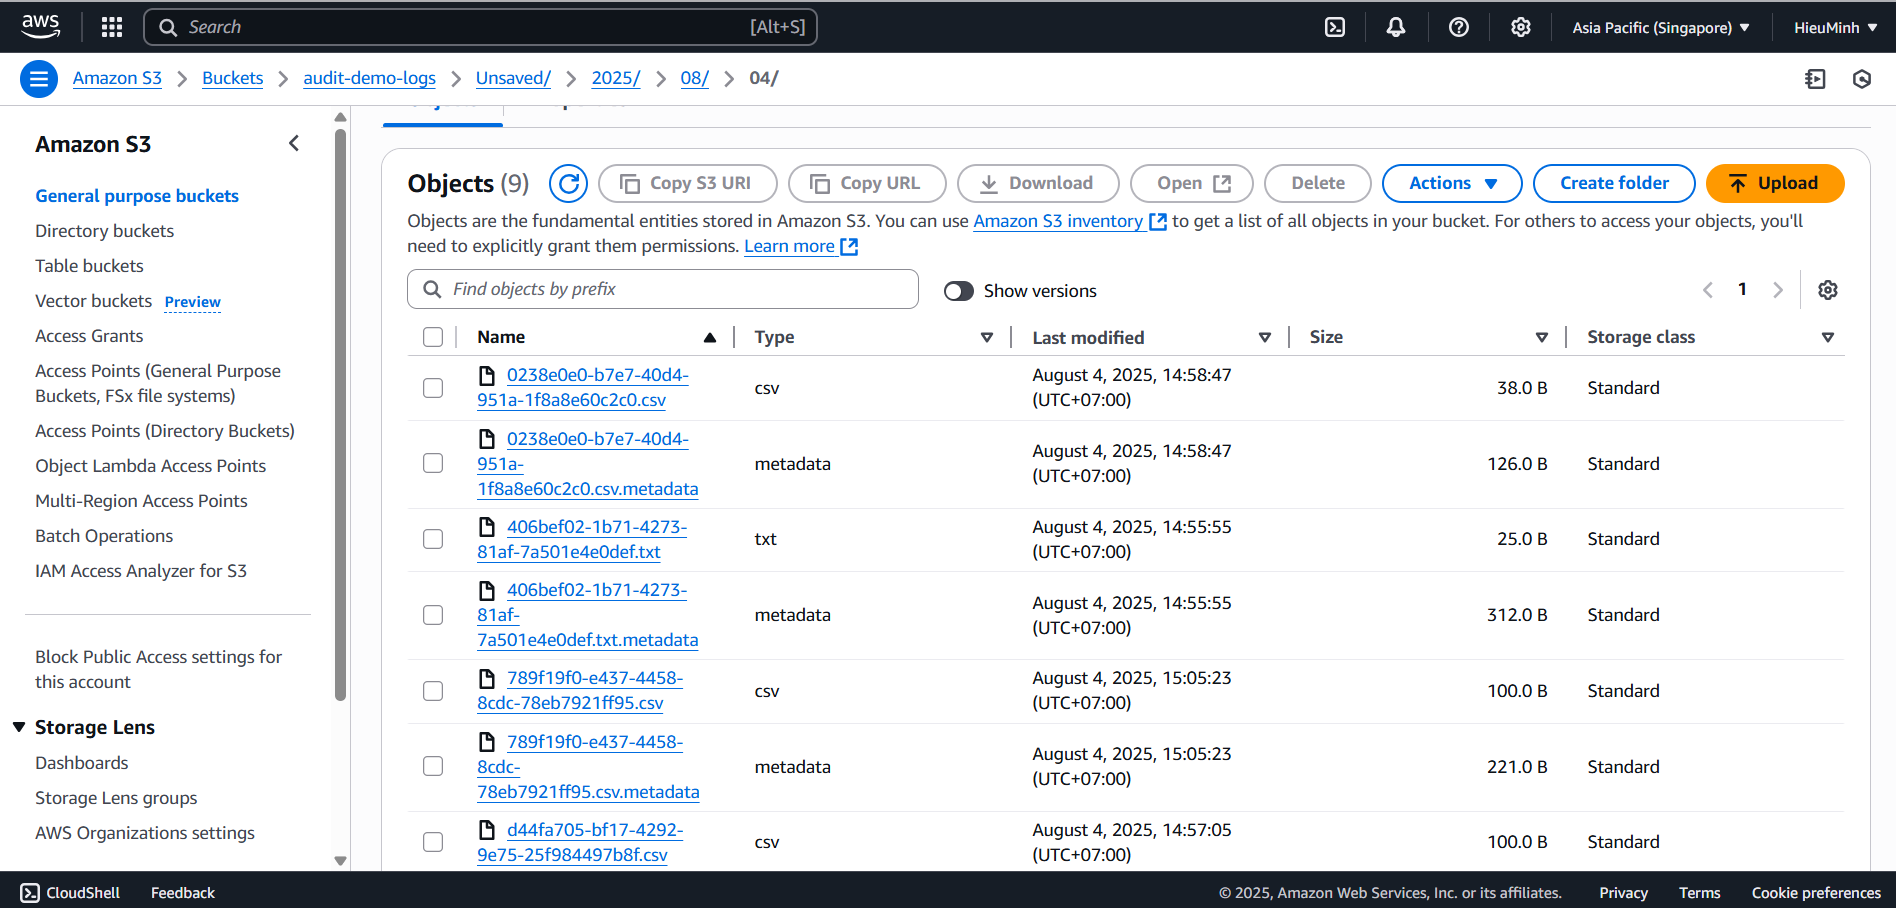Open the AWS console home logo
Viewport: 1896px width, 908px height.
pos(40,27)
